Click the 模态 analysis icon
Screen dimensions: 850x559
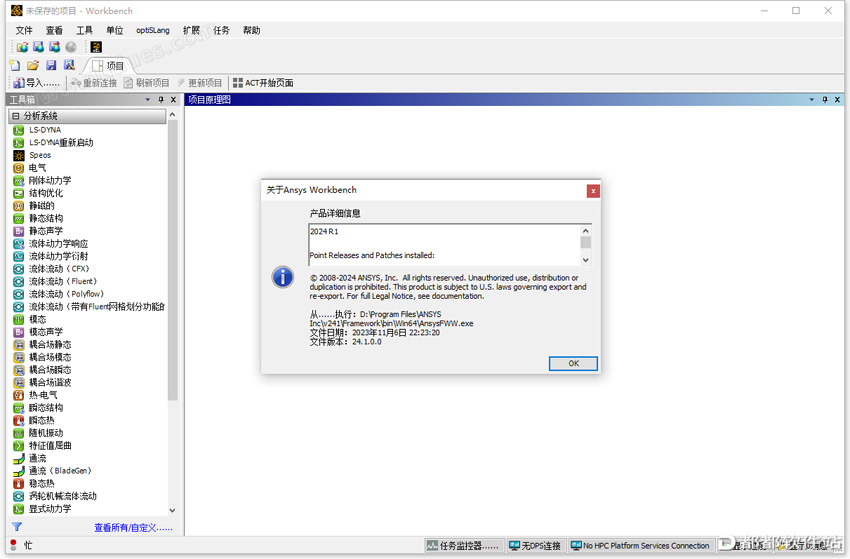[18, 319]
